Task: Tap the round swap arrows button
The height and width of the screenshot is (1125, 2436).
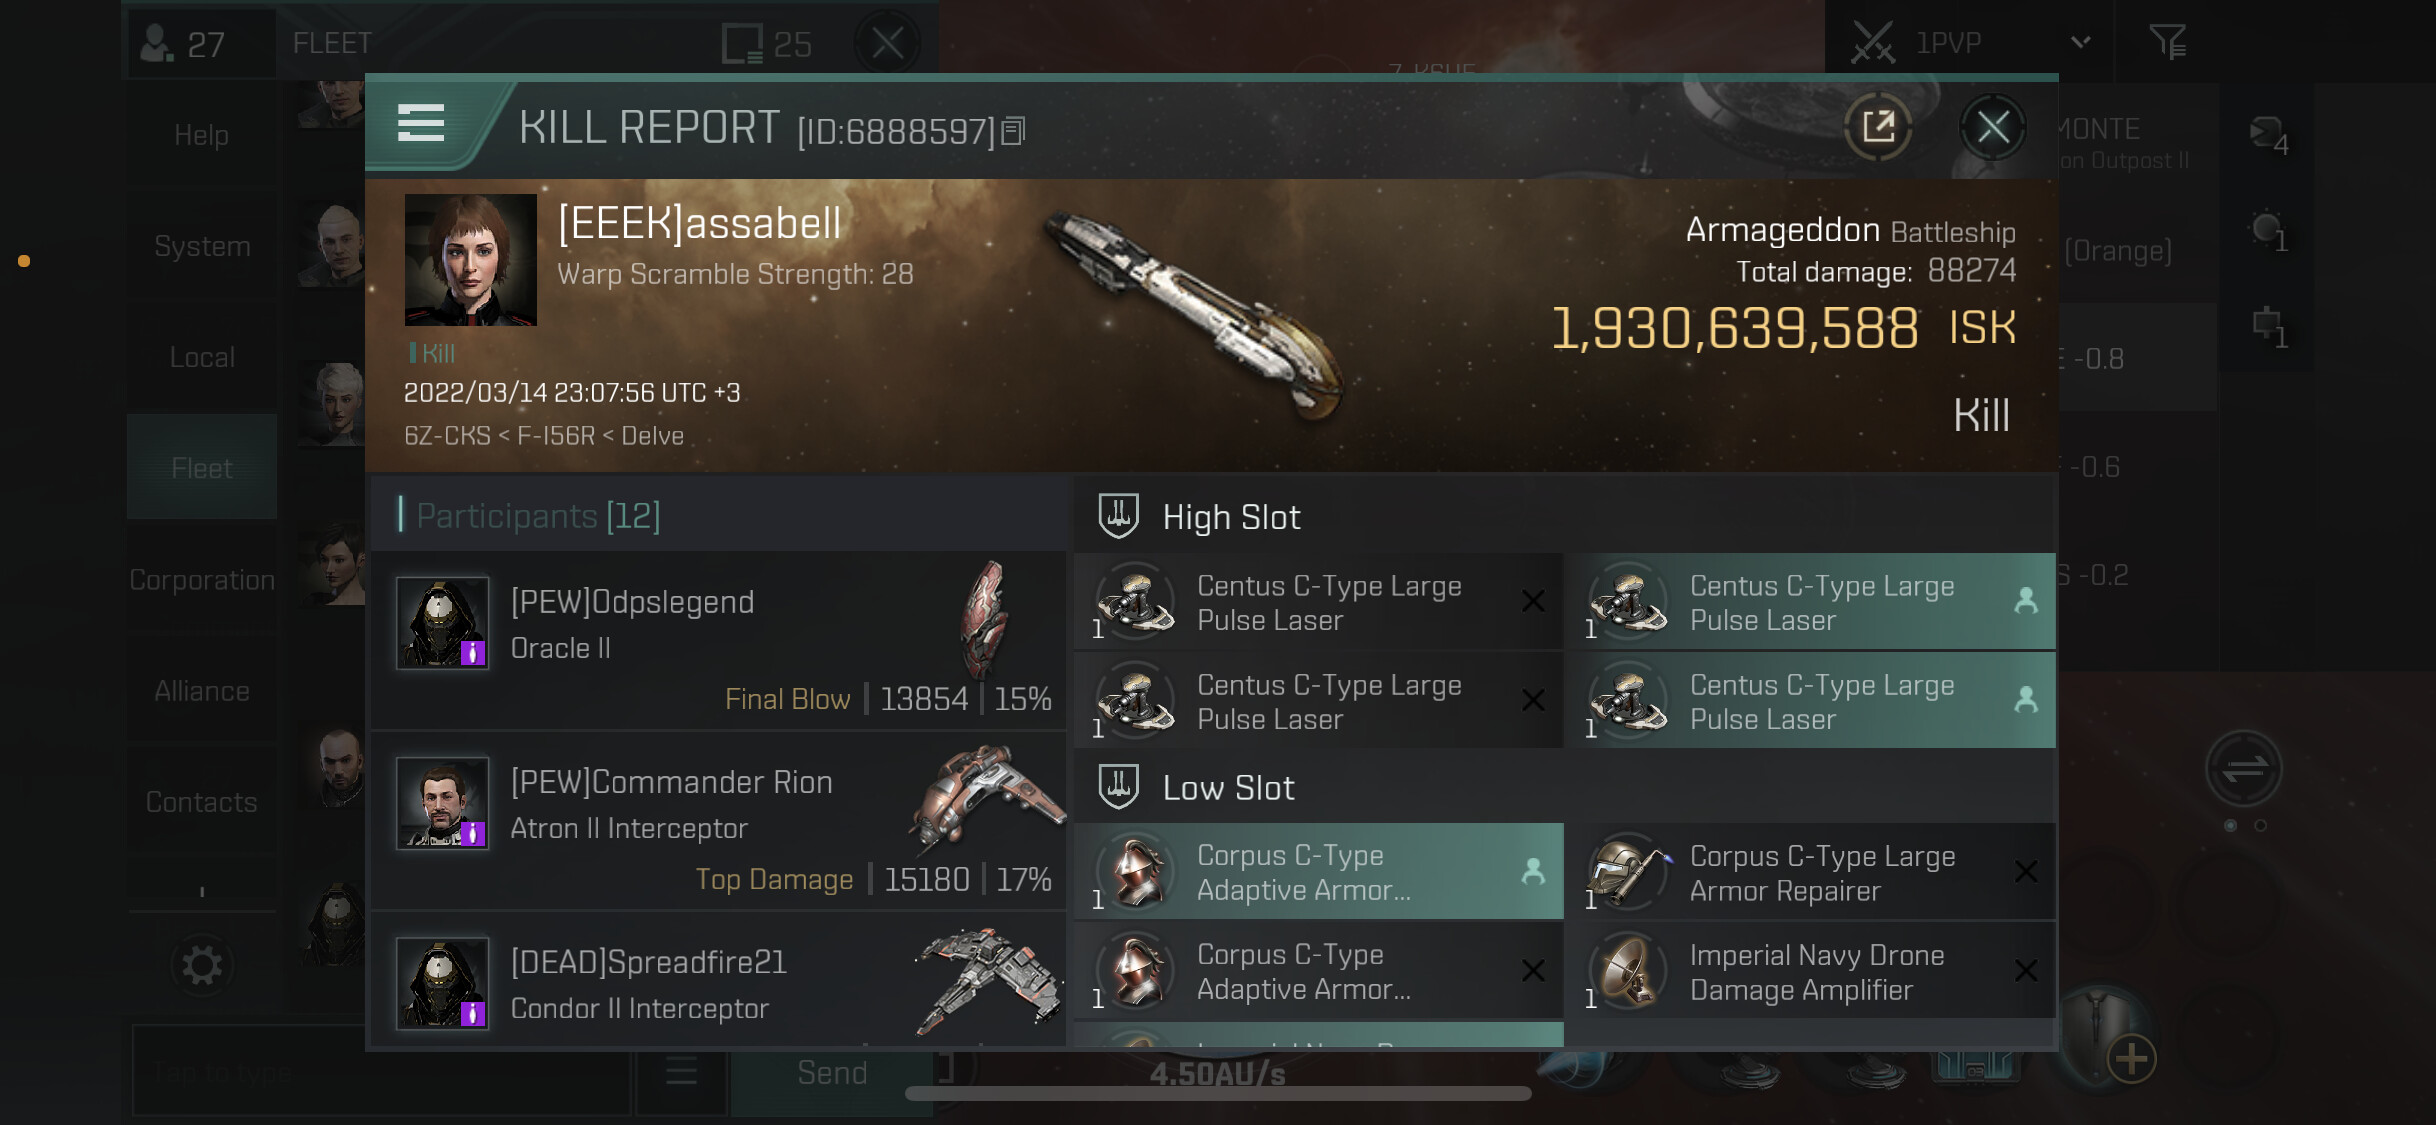Action: [2244, 769]
